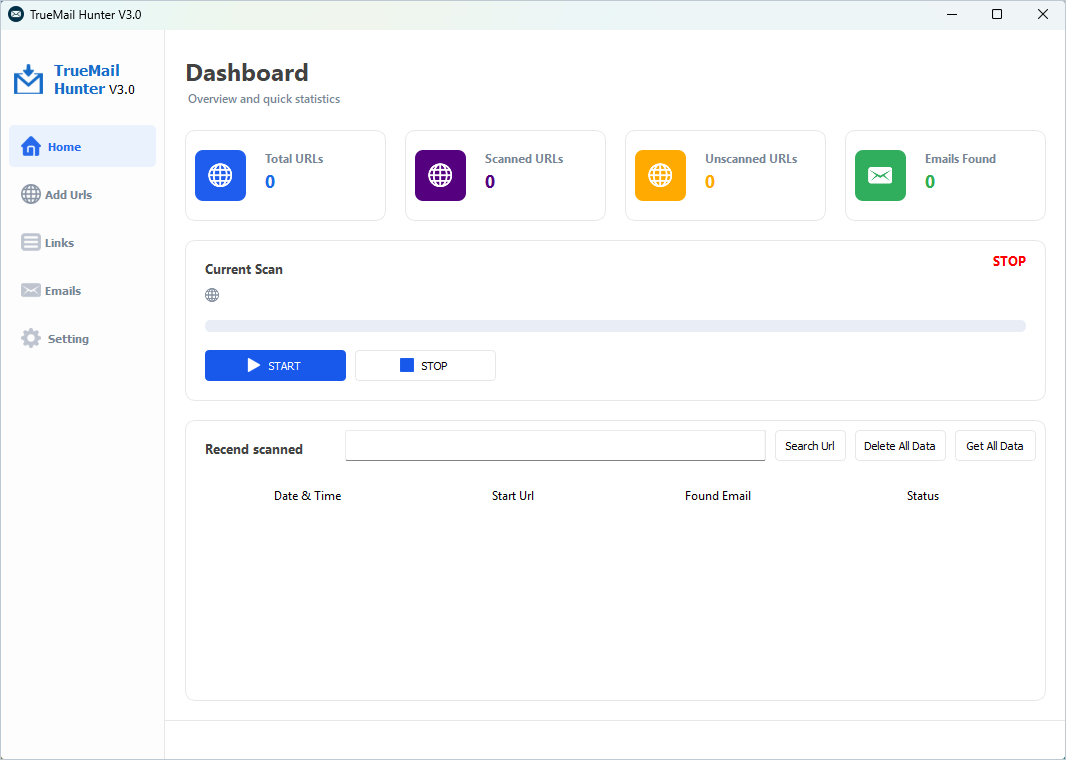Image resolution: width=1066 pixels, height=760 pixels.
Task: Click the TrueMail Hunter envelope logo icon
Action: (29, 80)
